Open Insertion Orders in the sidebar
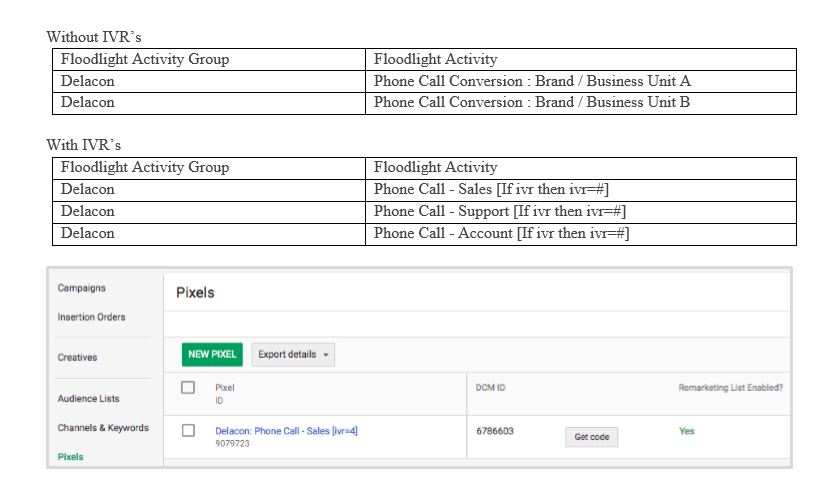This screenshot has height=484, width=840. 91,317
